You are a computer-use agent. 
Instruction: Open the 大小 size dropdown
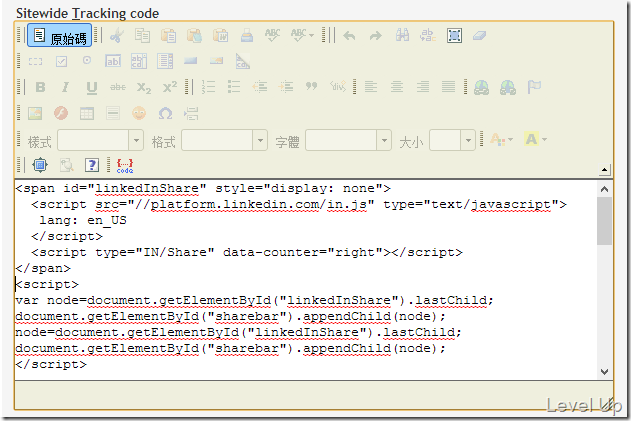452,140
